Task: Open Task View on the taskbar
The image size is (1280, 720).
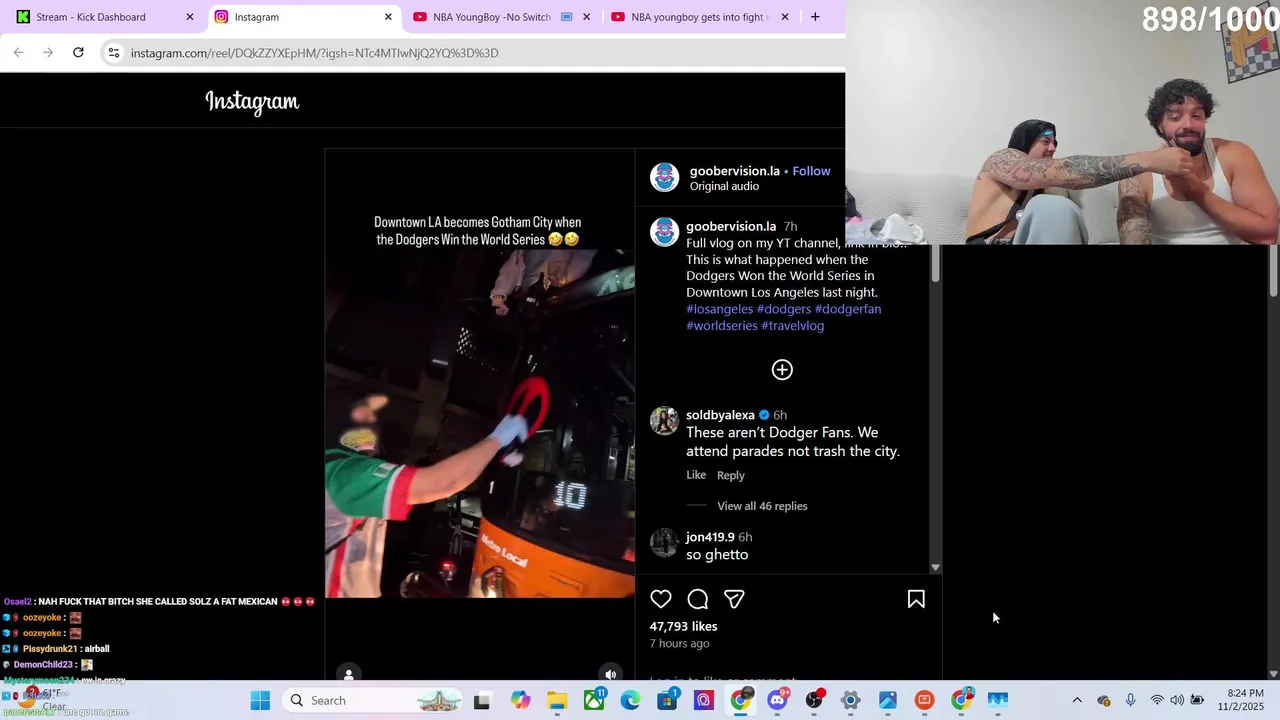Action: (x=482, y=701)
